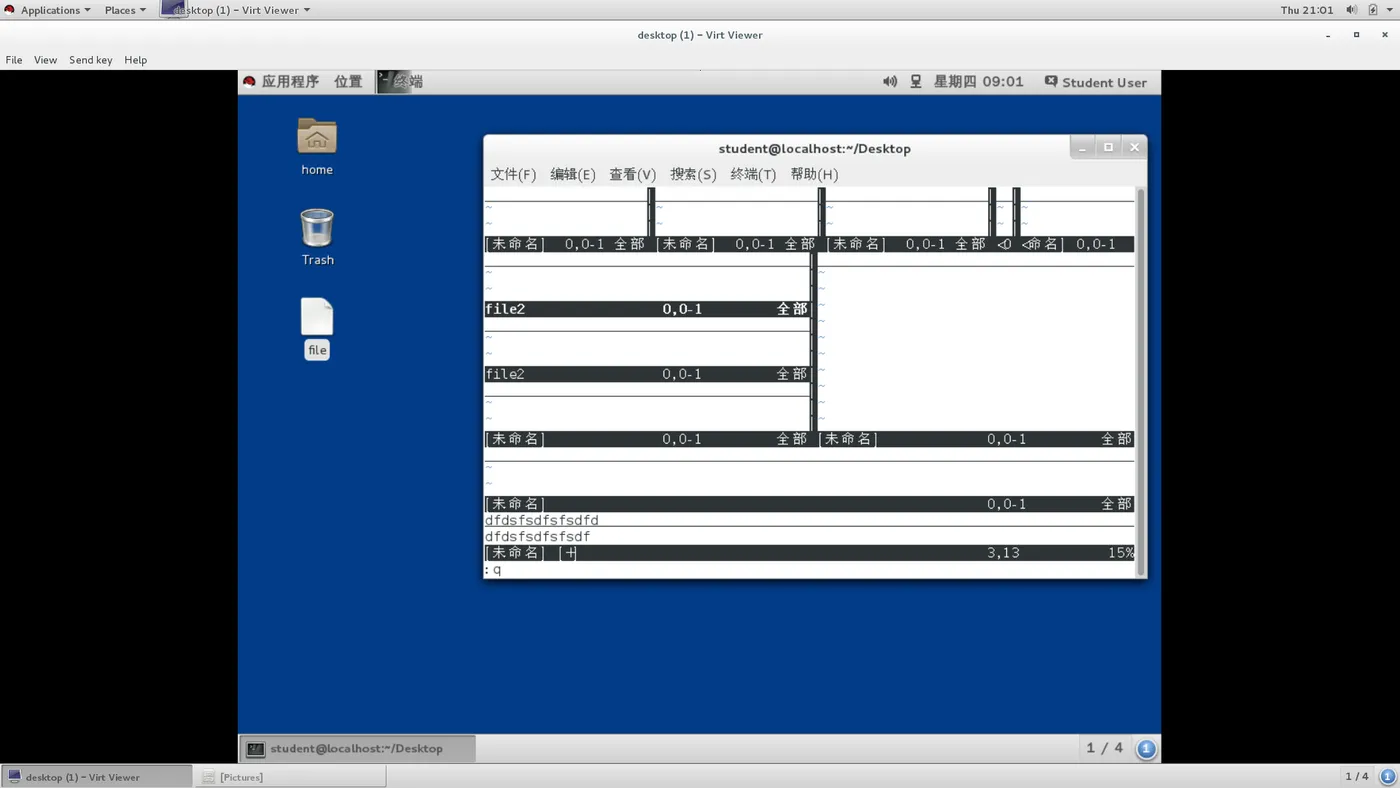Click the guest panel volume speaker icon

pyautogui.click(x=890, y=82)
